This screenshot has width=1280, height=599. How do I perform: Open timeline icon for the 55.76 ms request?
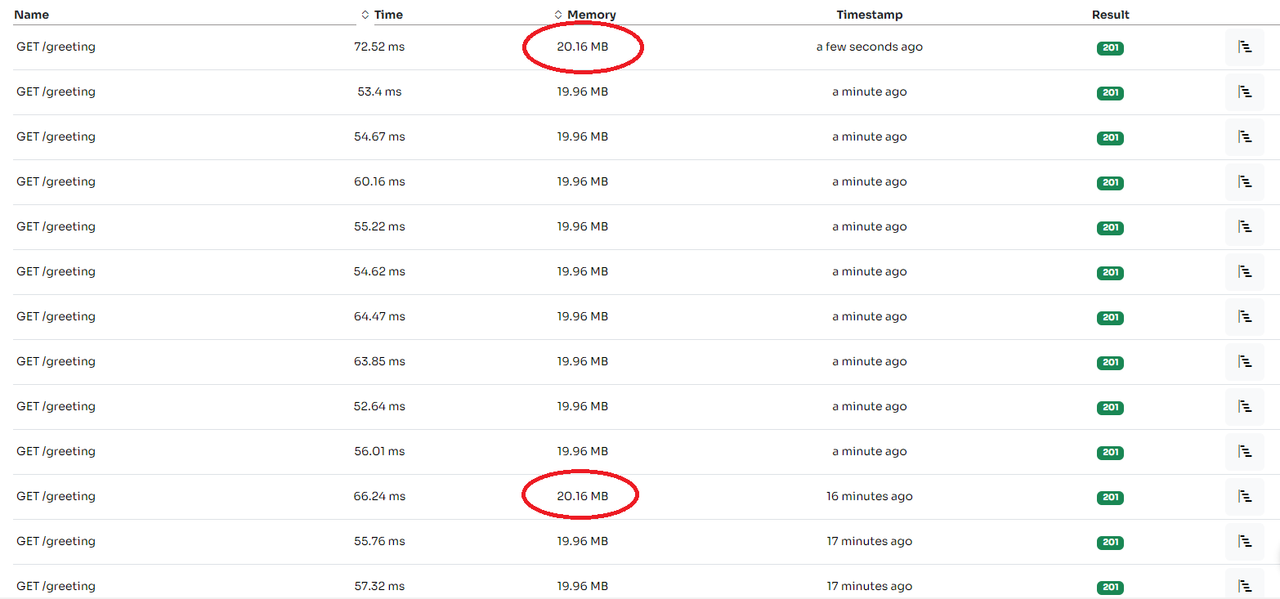(x=1244, y=542)
